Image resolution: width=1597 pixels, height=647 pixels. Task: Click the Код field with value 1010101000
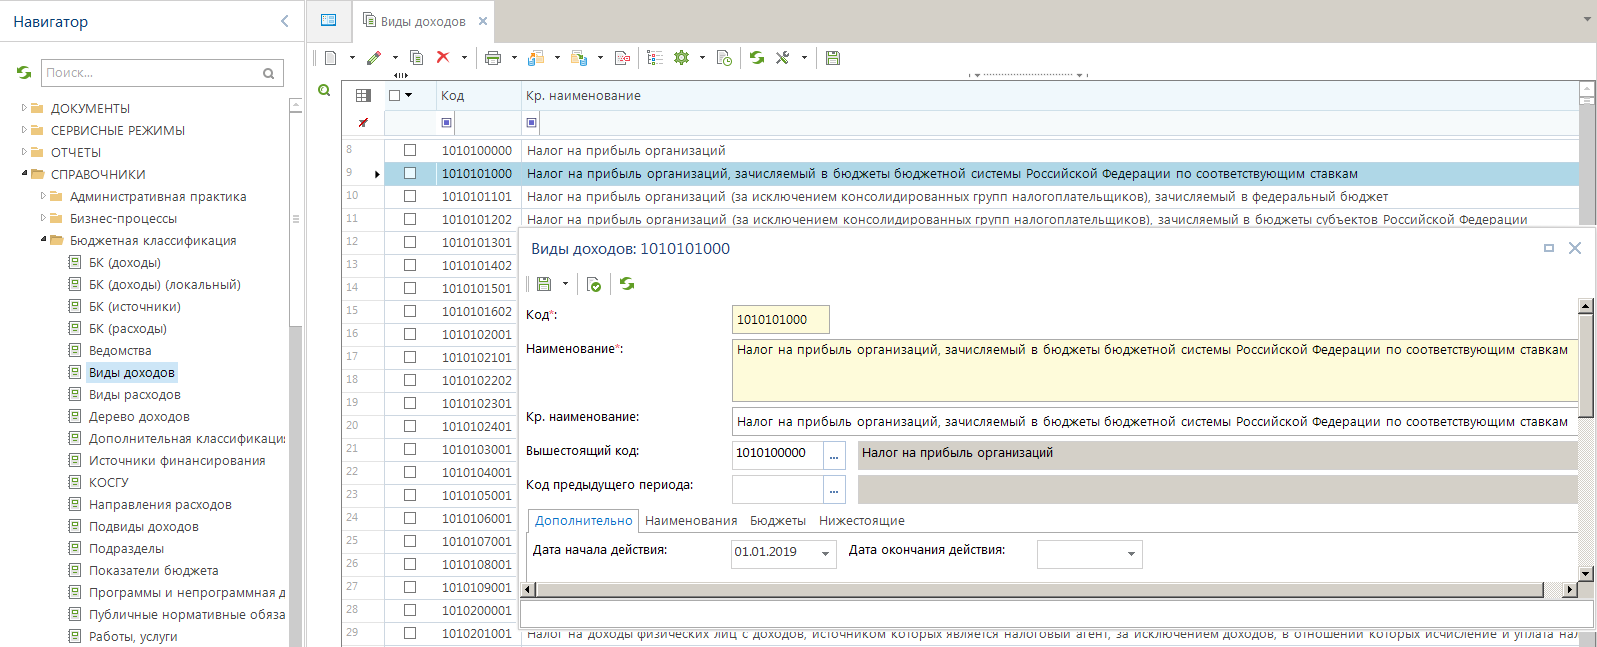tap(781, 320)
